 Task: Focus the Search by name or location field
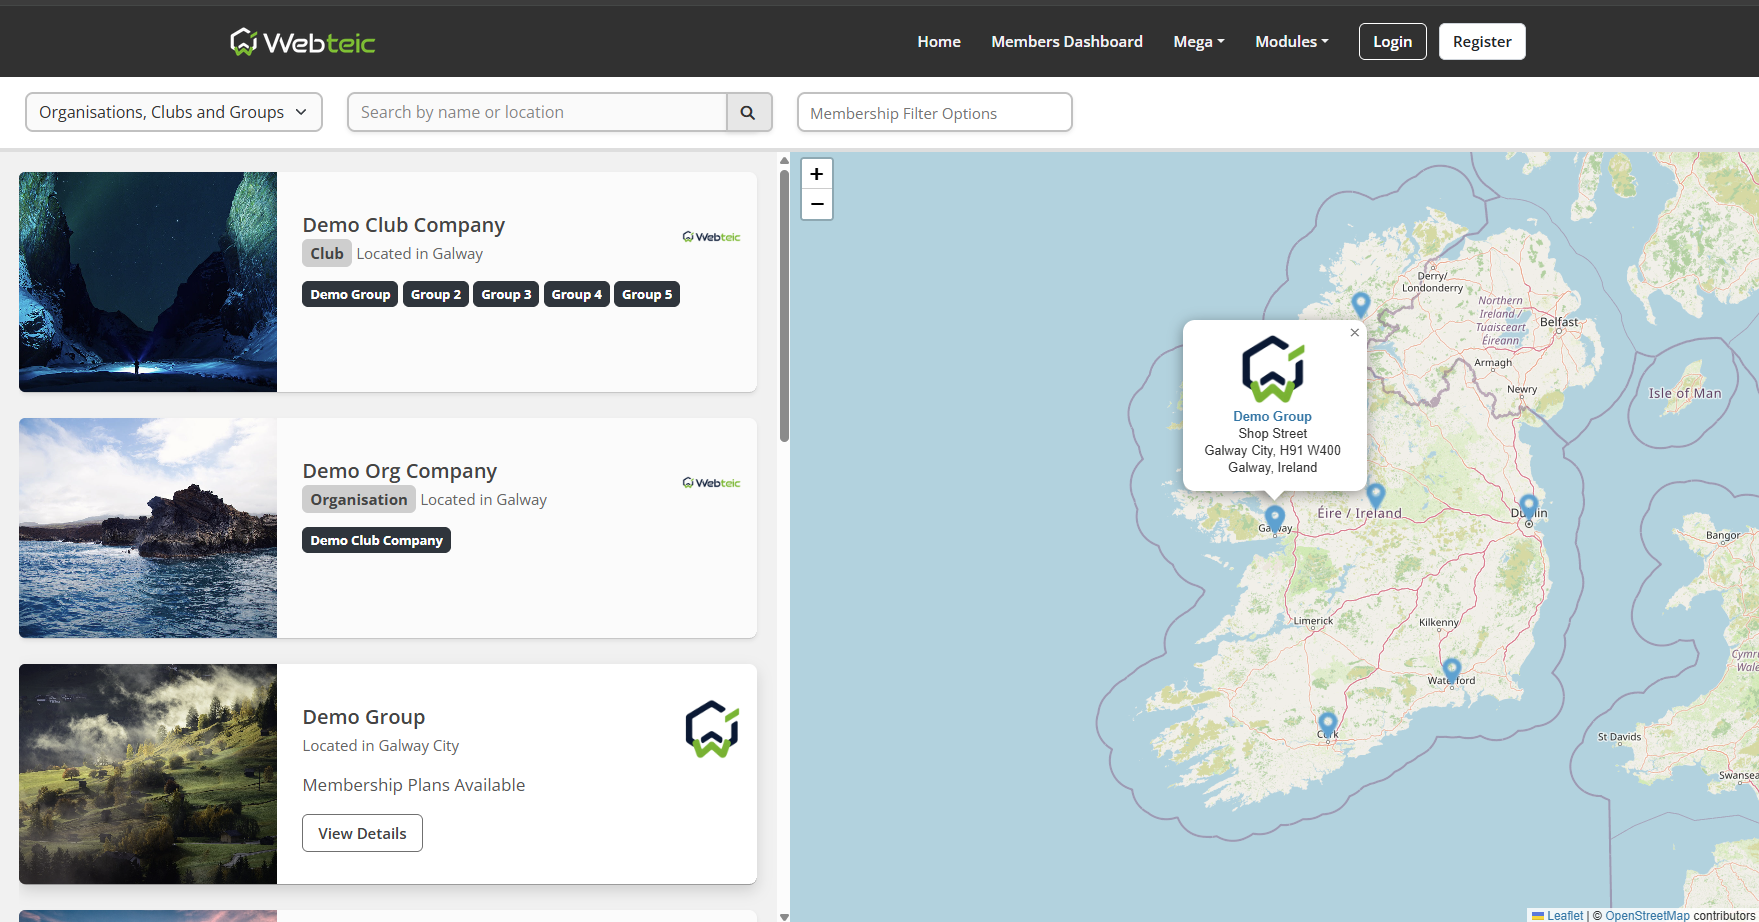(x=537, y=112)
